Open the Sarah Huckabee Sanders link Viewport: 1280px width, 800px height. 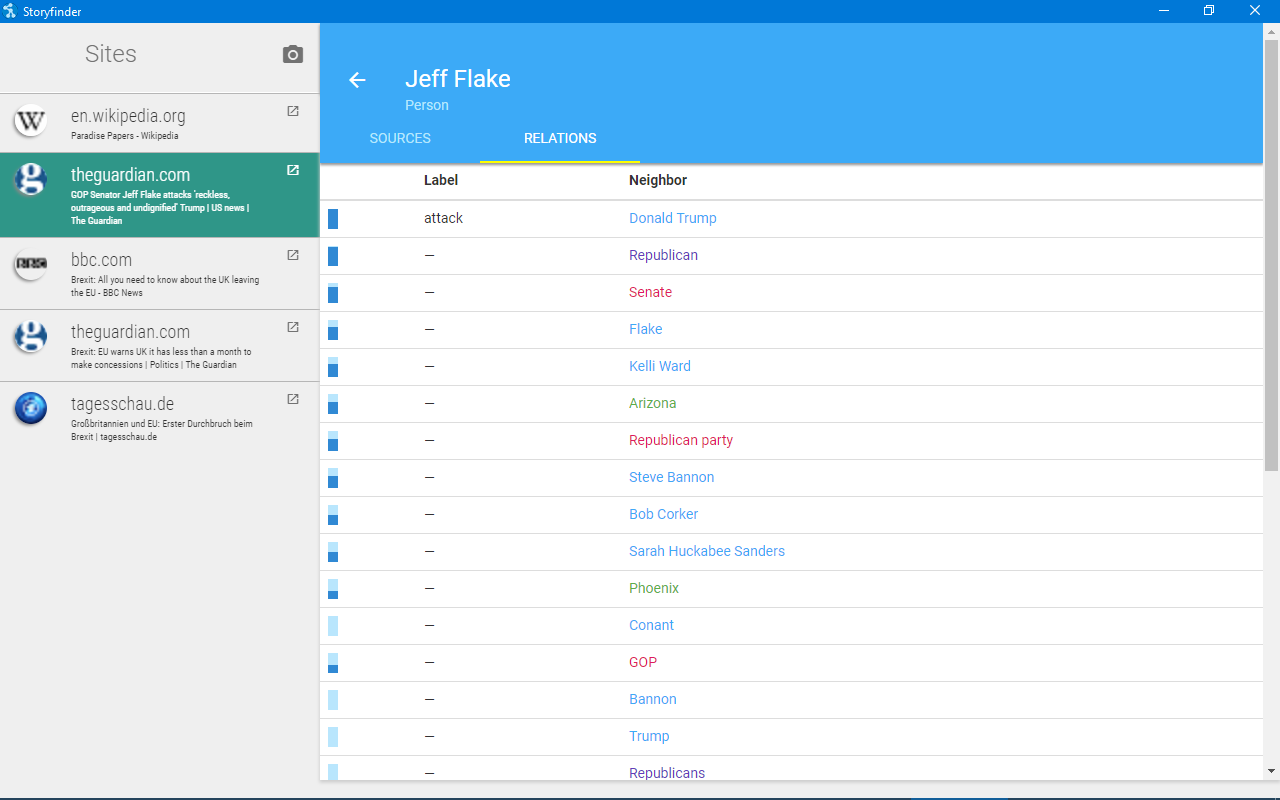click(x=707, y=551)
